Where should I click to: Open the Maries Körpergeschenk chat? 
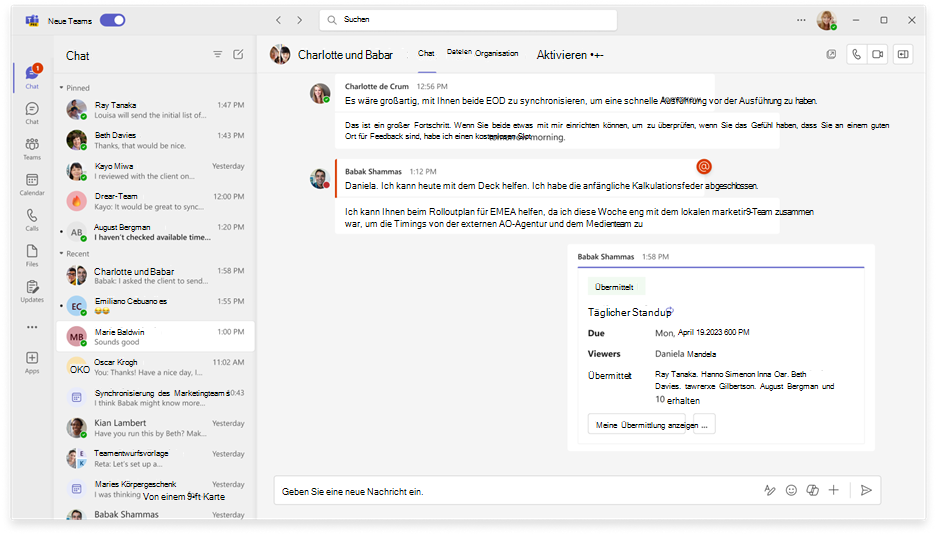pos(155,489)
